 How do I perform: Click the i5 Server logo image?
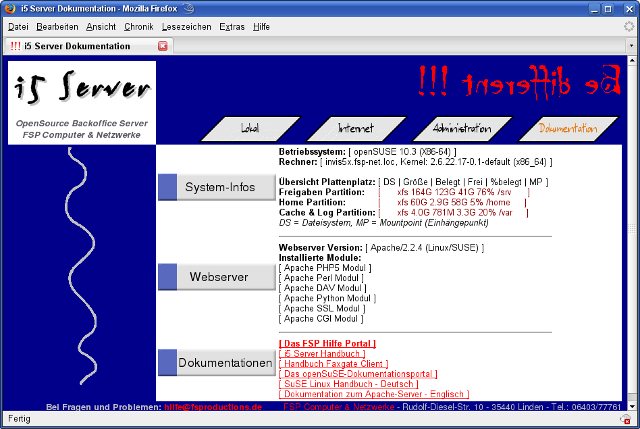pyautogui.click(x=82, y=102)
